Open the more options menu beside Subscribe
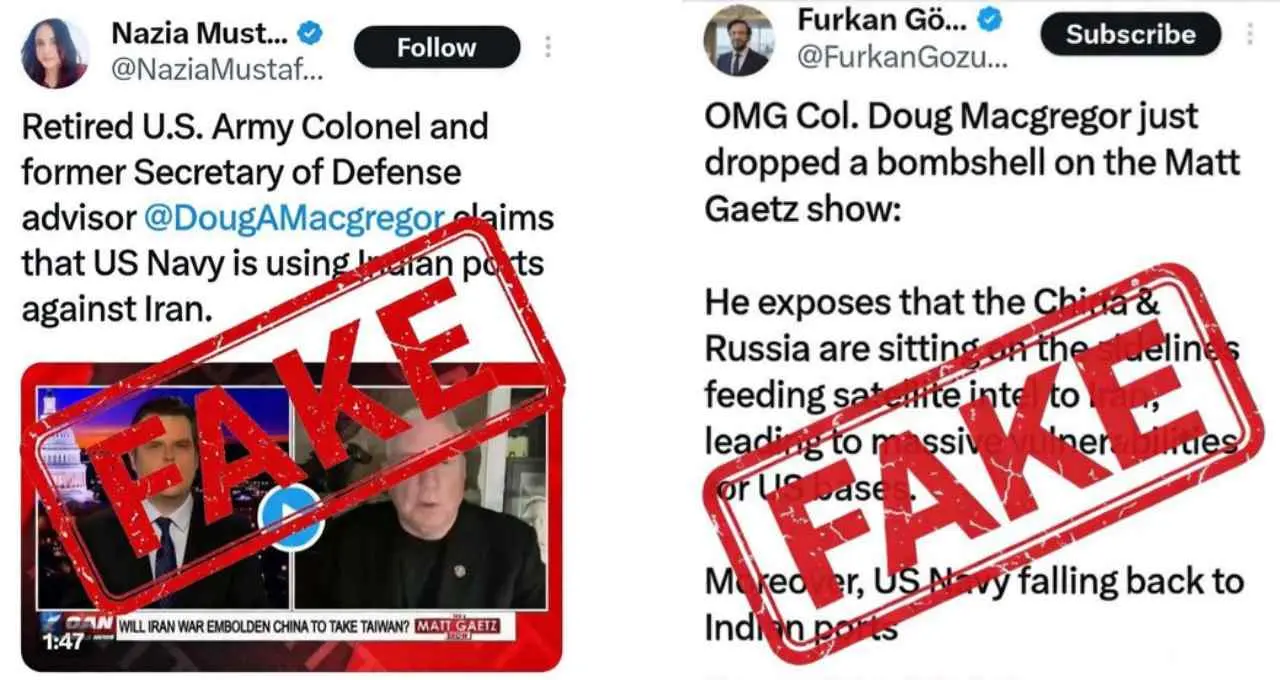The image size is (1280, 680). click(1249, 34)
